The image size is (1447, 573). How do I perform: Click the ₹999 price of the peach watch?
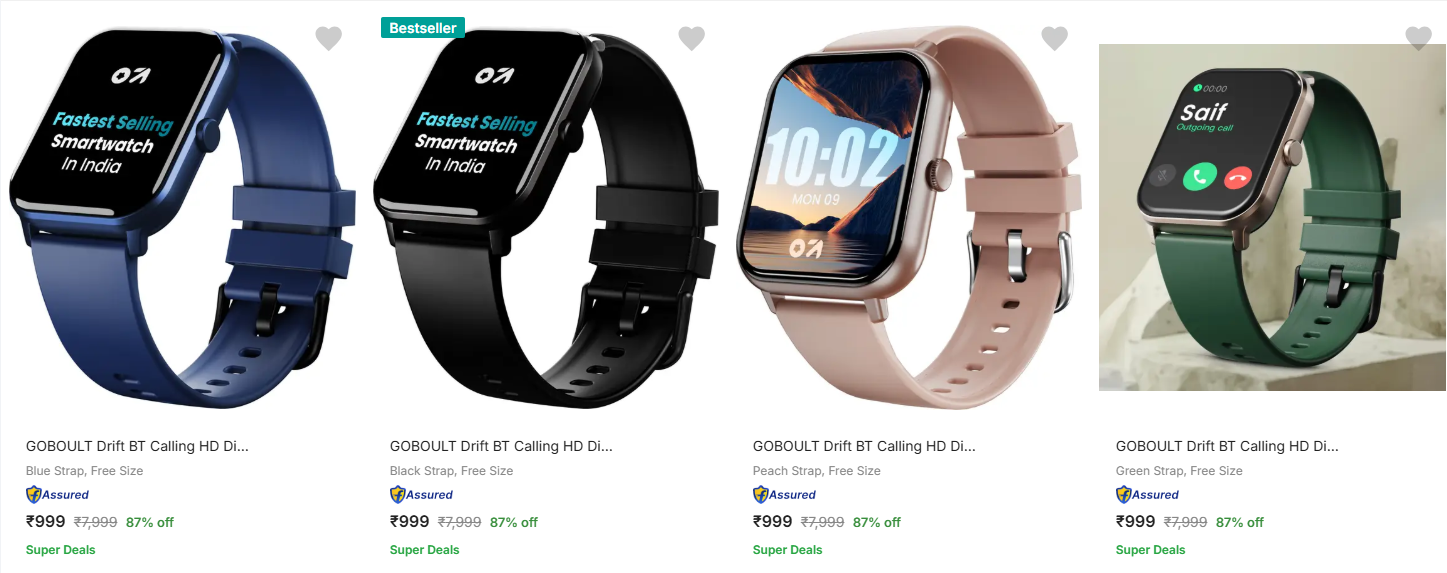coord(772,521)
